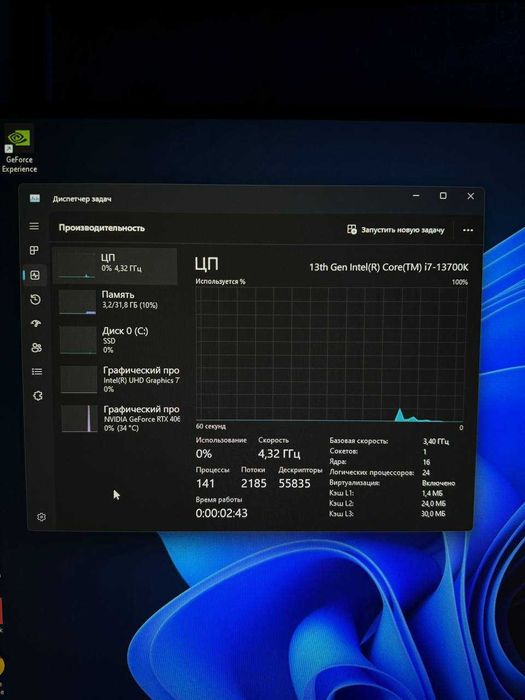
Task: Select the Intel UHD Graphics GPU entry
Action: [x=120, y=379]
